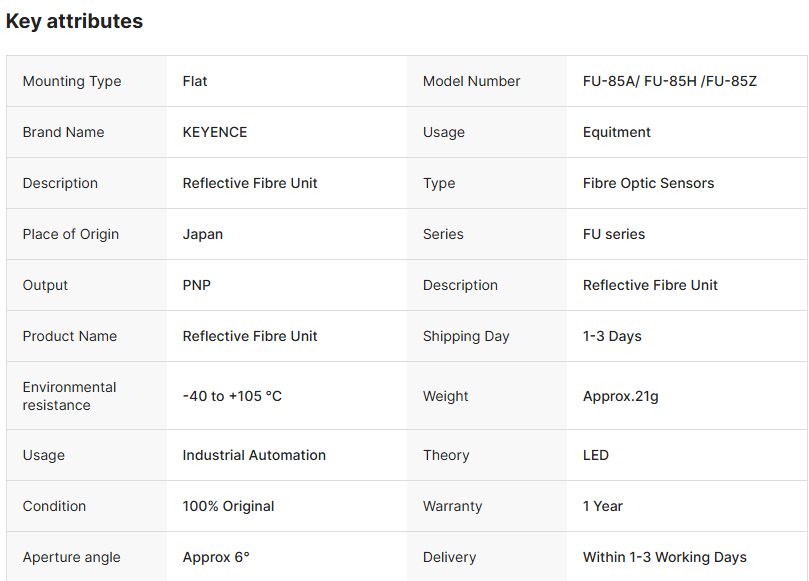Click the PNP output value
The width and height of the screenshot is (809, 581).
197,285
